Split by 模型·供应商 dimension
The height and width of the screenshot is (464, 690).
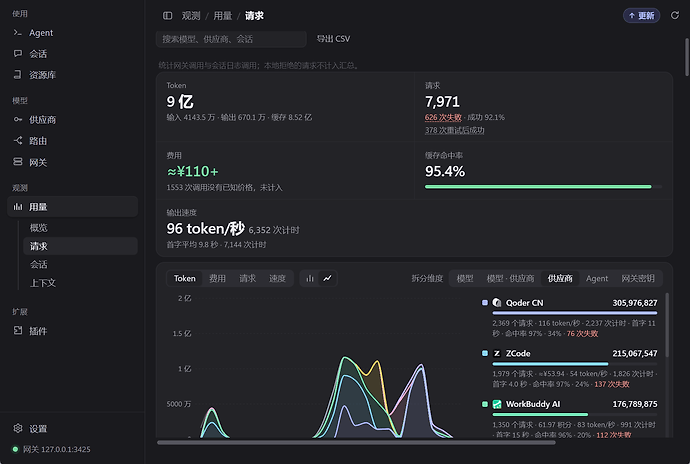(x=510, y=278)
